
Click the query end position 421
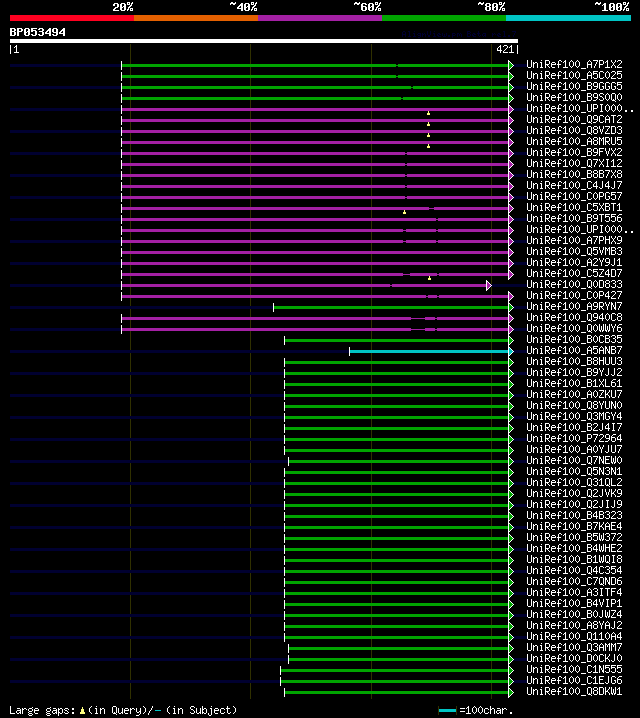click(x=505, y=49)
